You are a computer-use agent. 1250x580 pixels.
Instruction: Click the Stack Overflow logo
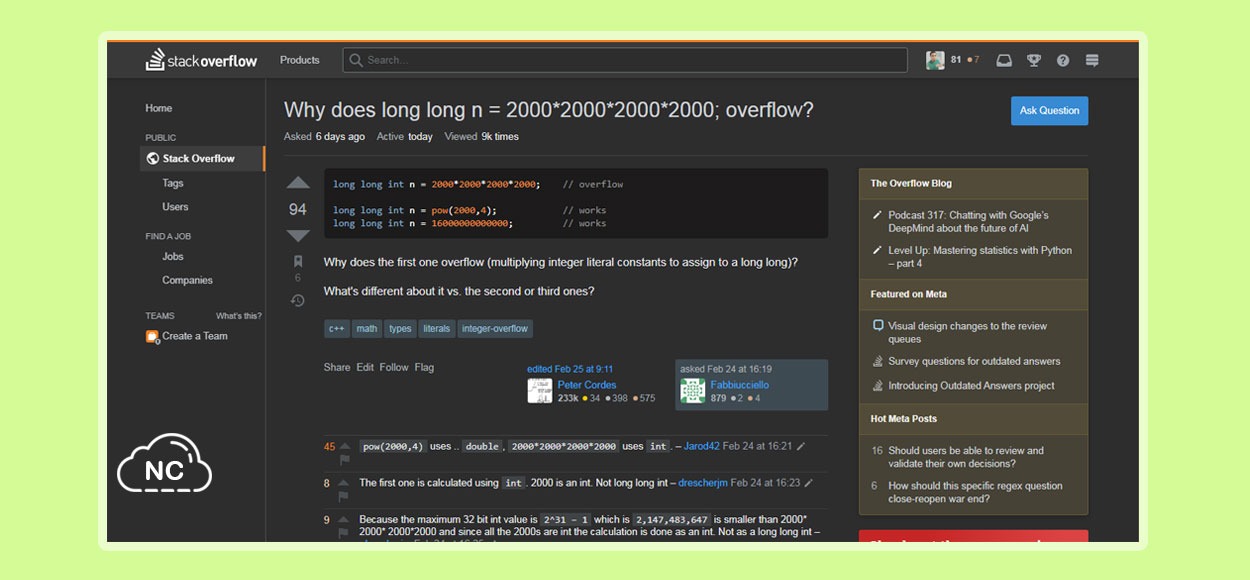(202, 60)
